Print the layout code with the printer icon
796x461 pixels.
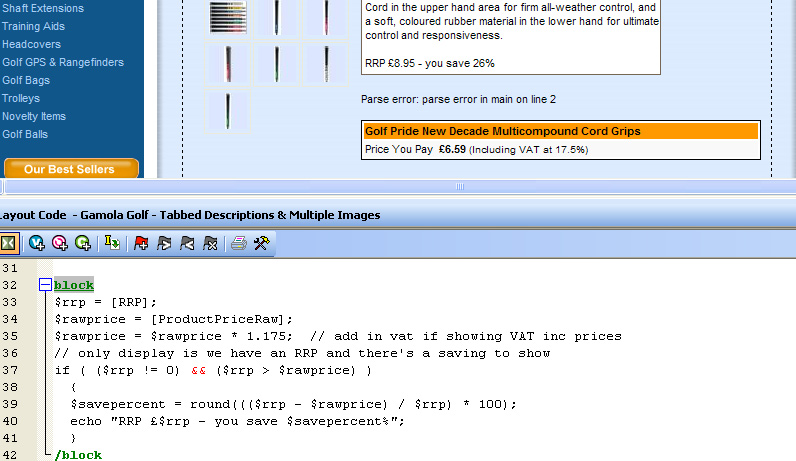[238, 243]
